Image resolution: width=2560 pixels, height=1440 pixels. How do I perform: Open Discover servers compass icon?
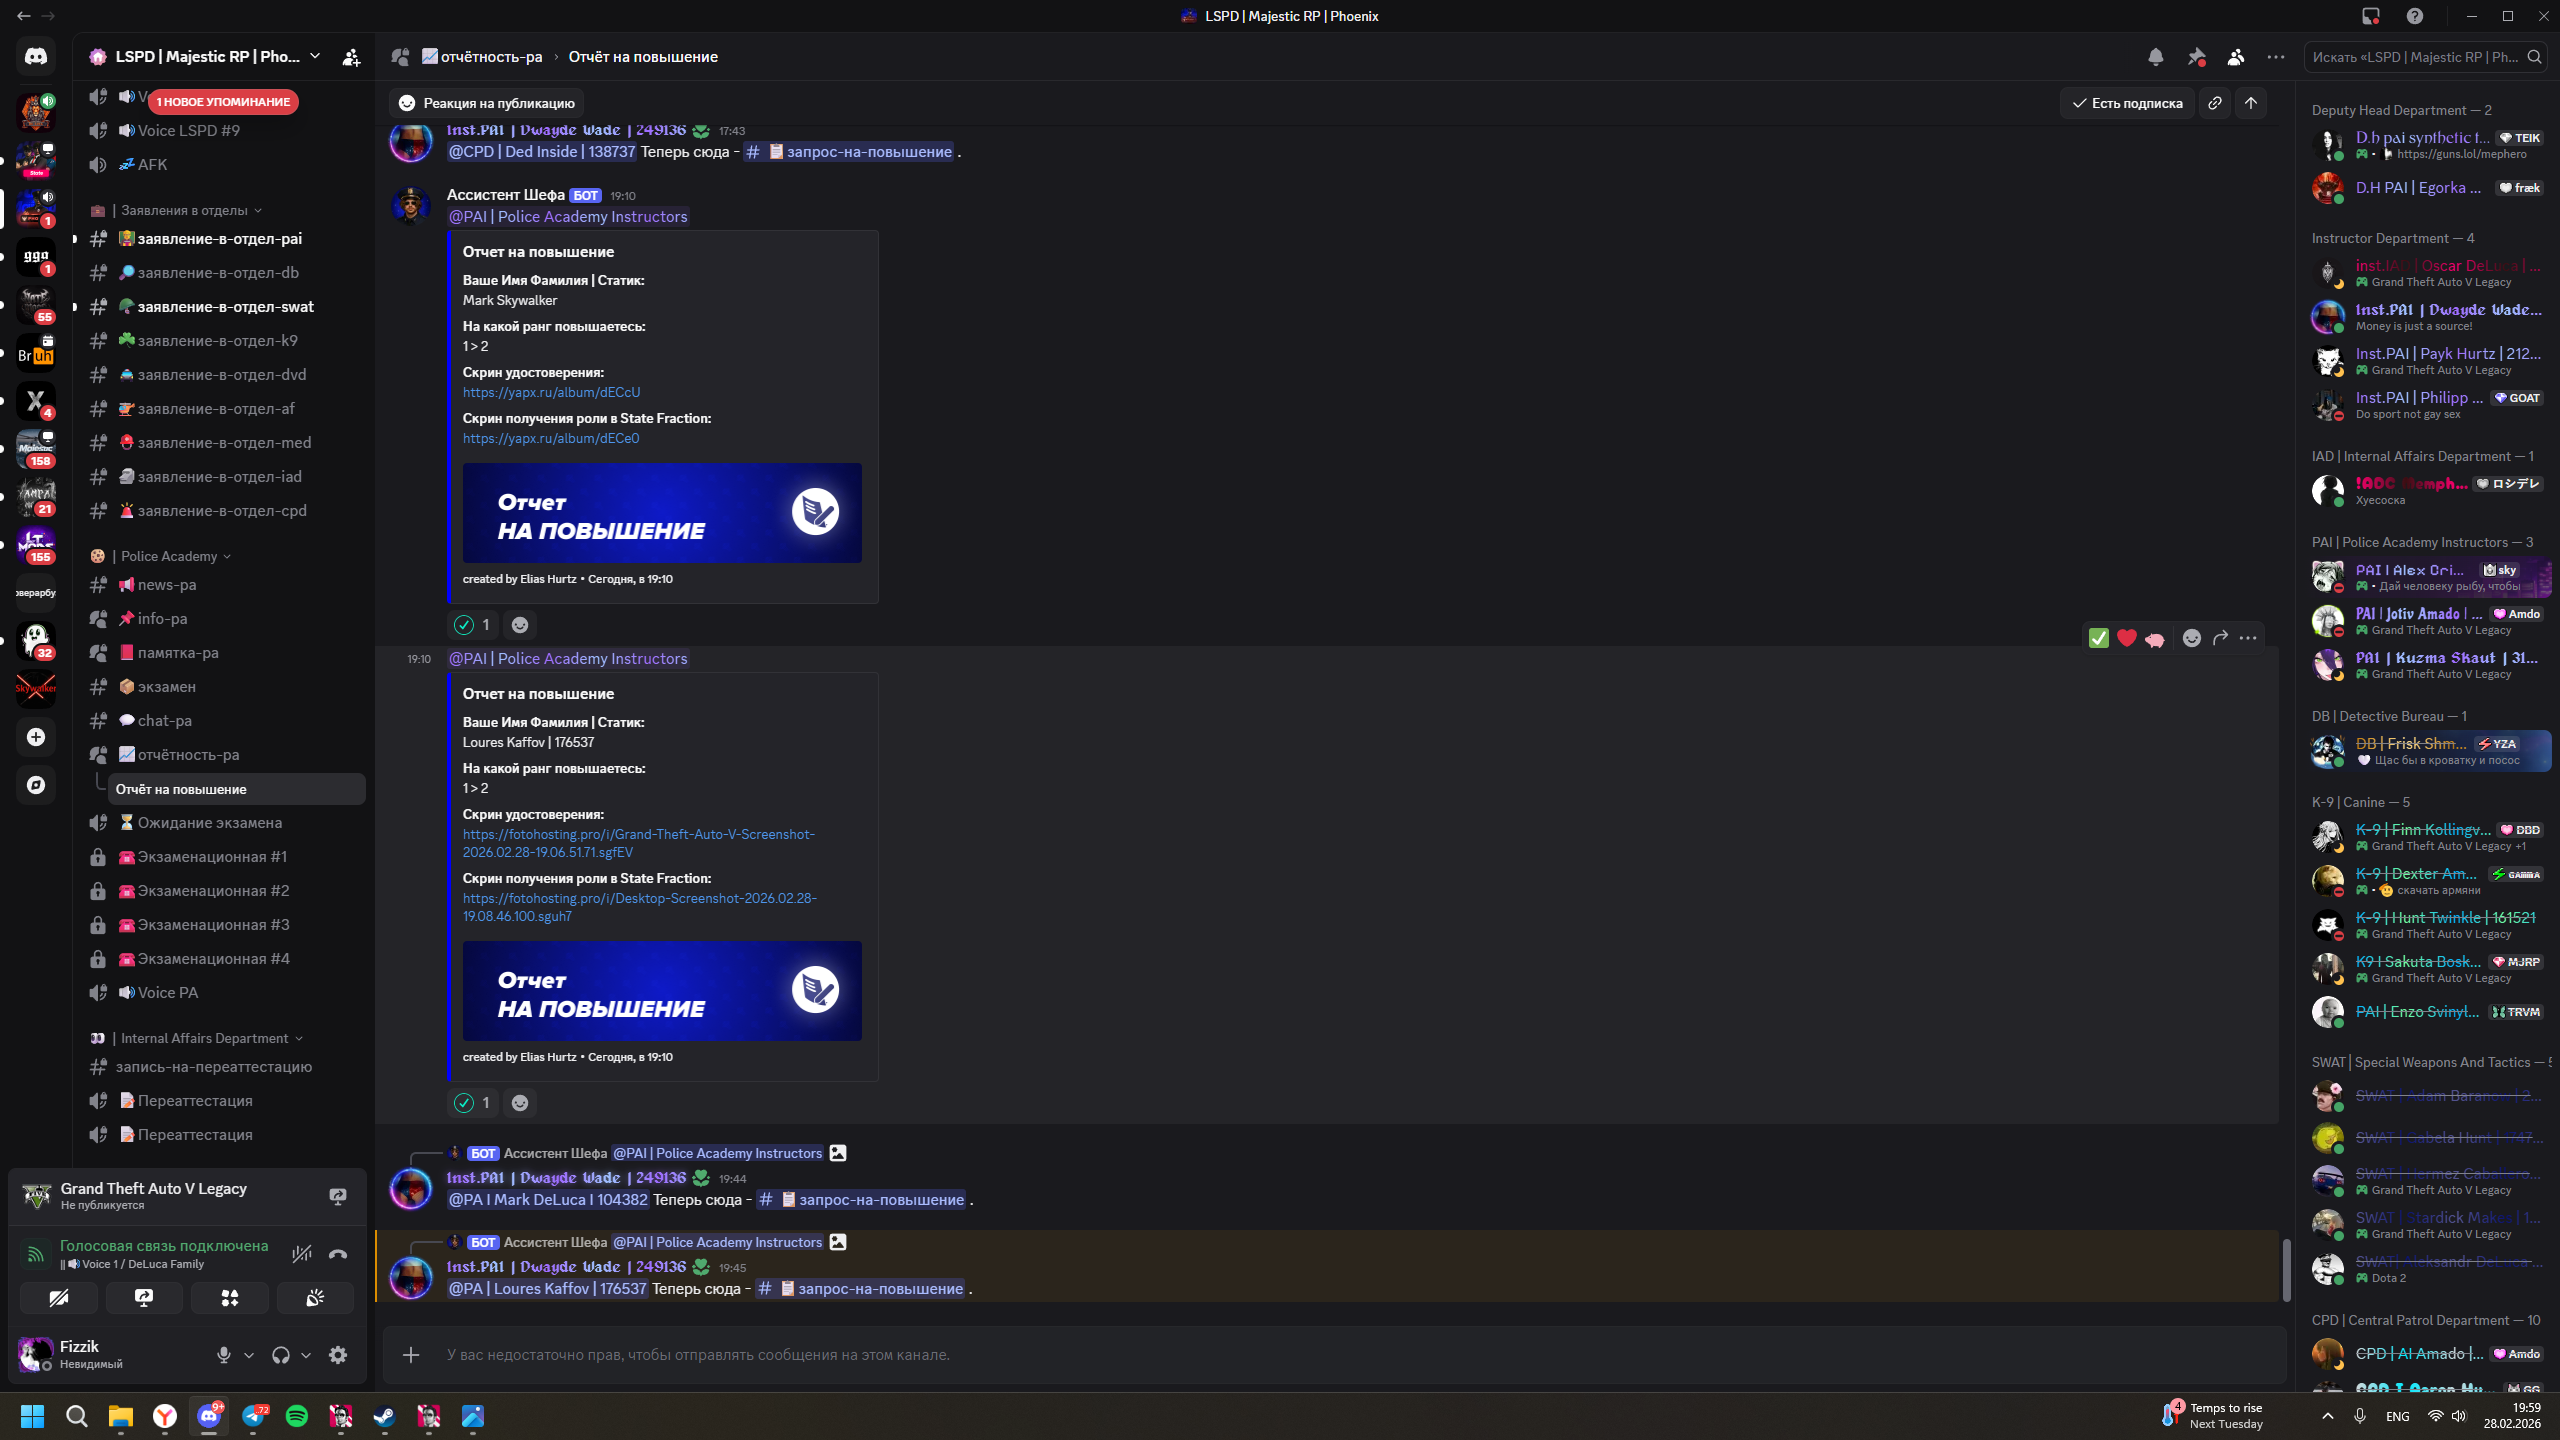click(x=36, y=785)
